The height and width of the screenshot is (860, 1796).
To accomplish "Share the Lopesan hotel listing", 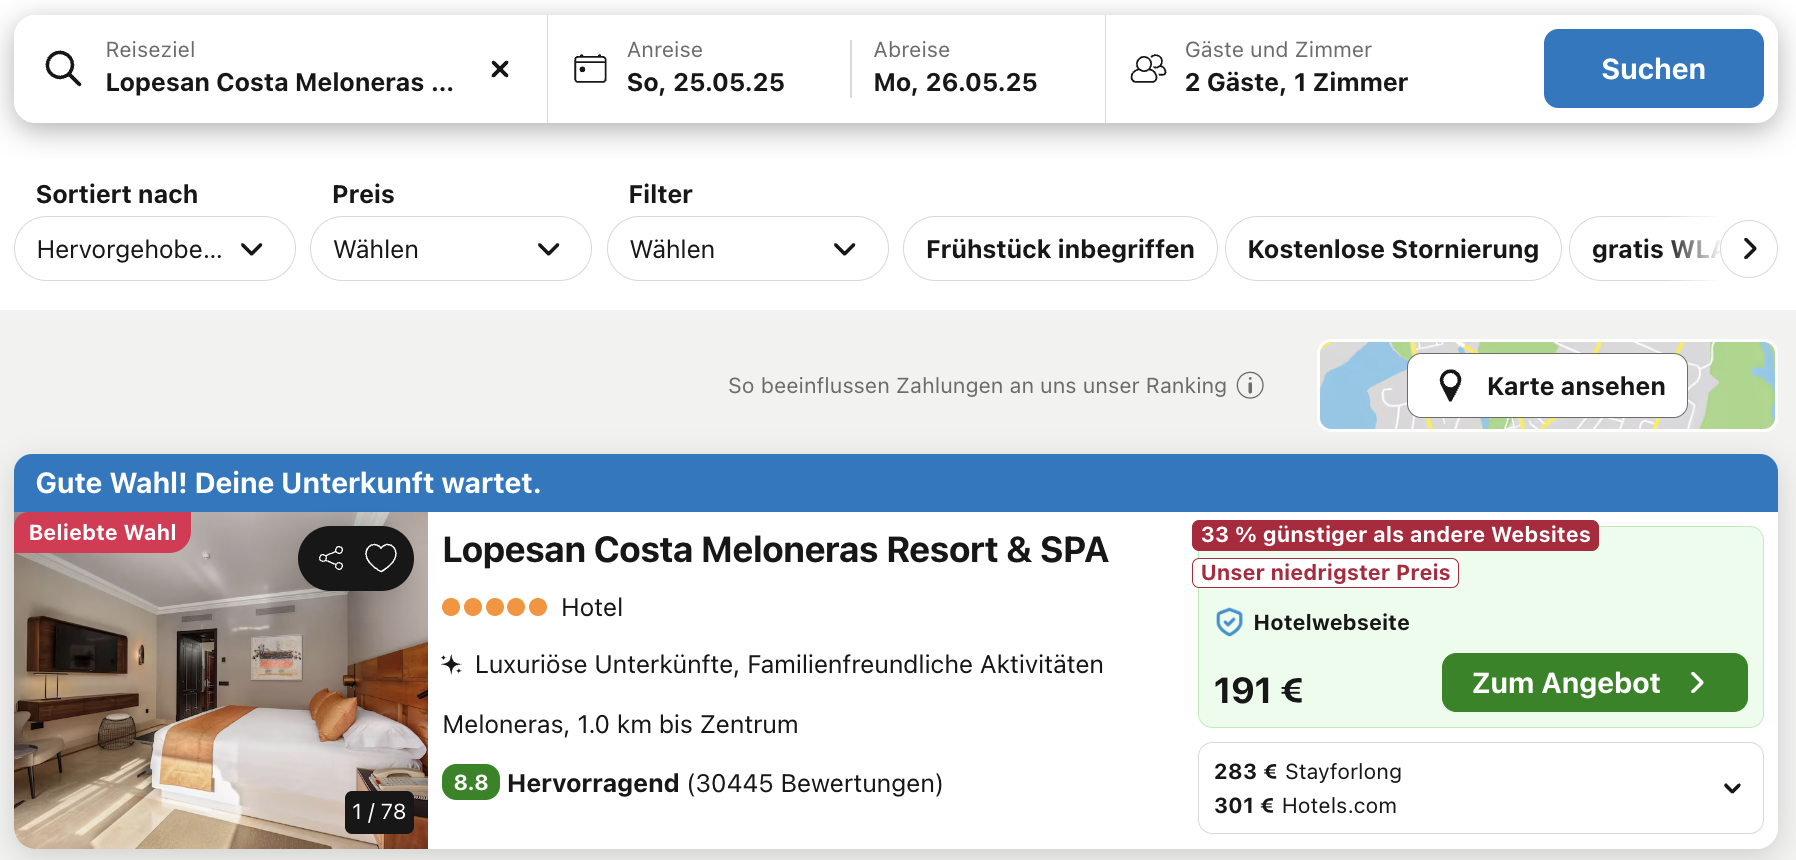I will [x=331, y=558].
